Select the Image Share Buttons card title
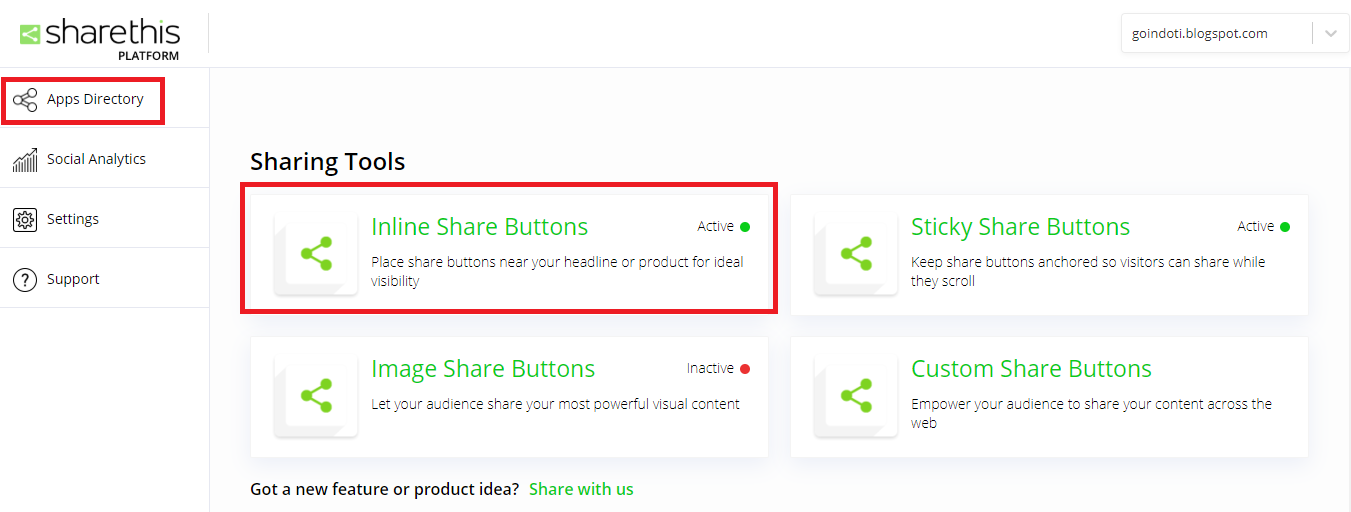Image resolution: width=1351 pixels, height=512 pixels. point(483,369)
